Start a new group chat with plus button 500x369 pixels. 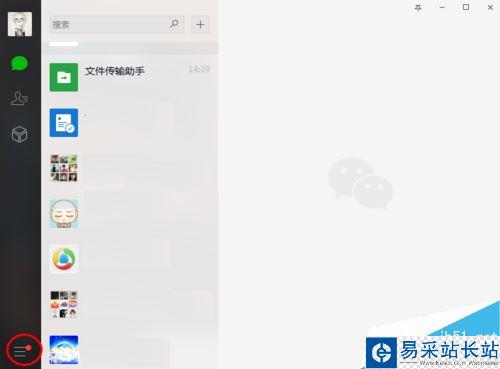pyautogui.click(x=200, y=24)
